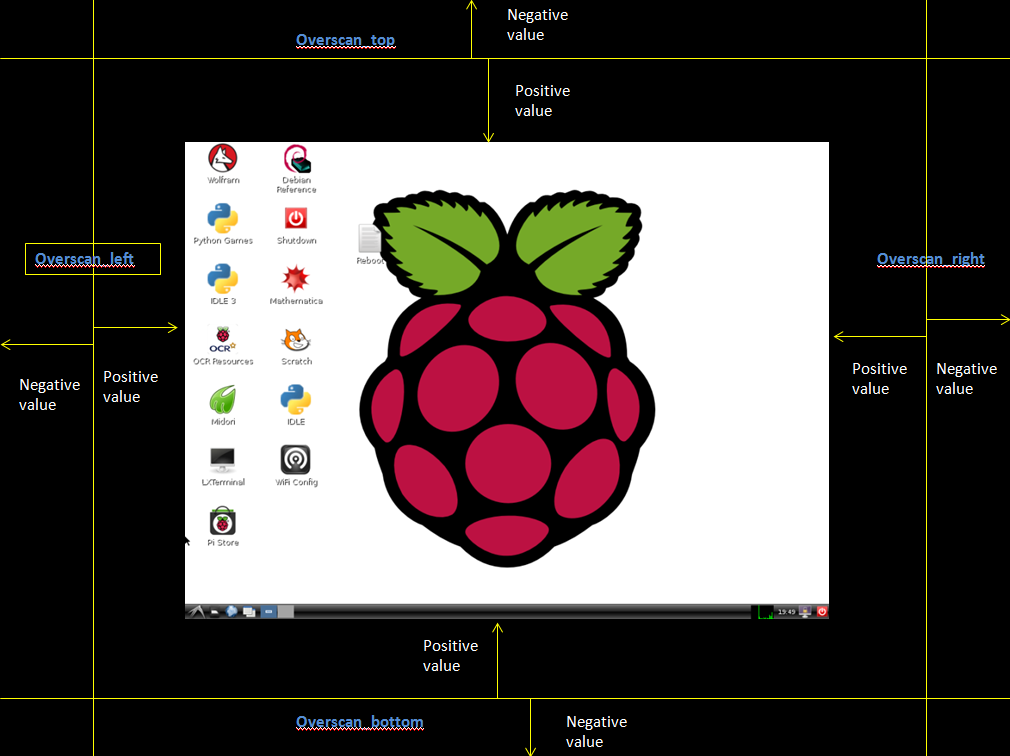Click the iconify windows icon in taskbar
This screenshot has width=1010, height=756.
coord(249,612)
